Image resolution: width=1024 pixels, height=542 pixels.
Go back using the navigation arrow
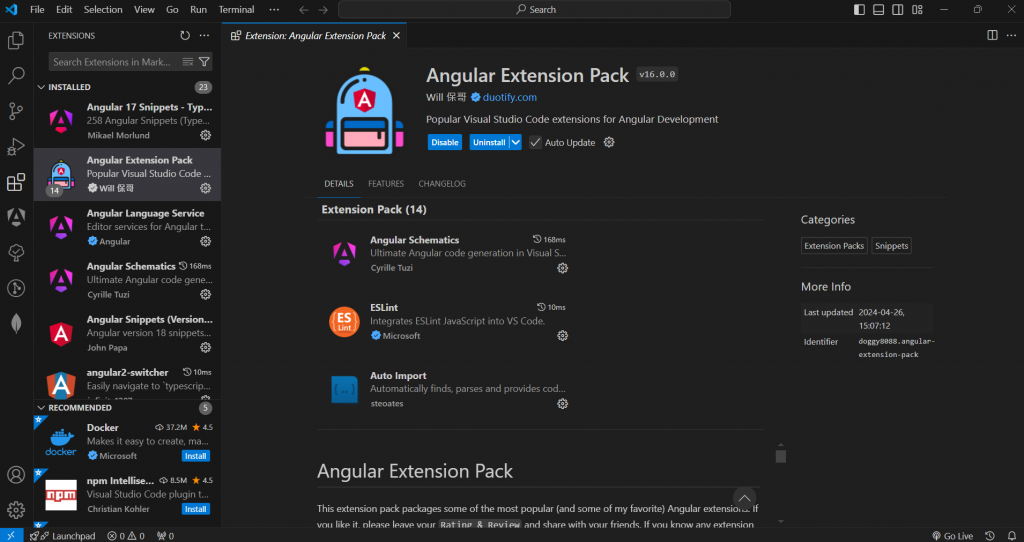[x=304, y=10]
